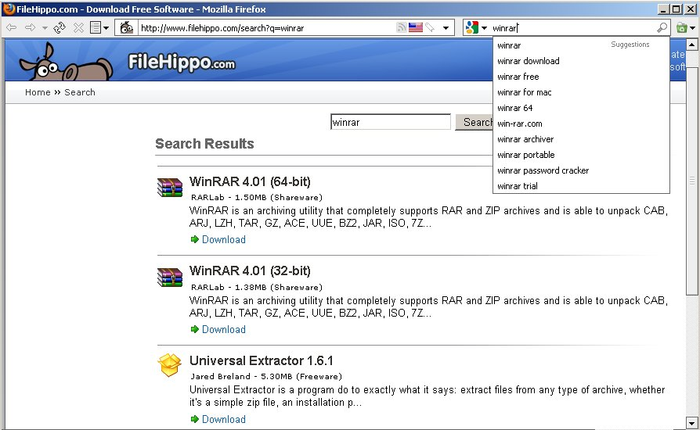700x430 pixels.
Task: Click the magnifying glass search icon
Action: [x=662, y=28]
